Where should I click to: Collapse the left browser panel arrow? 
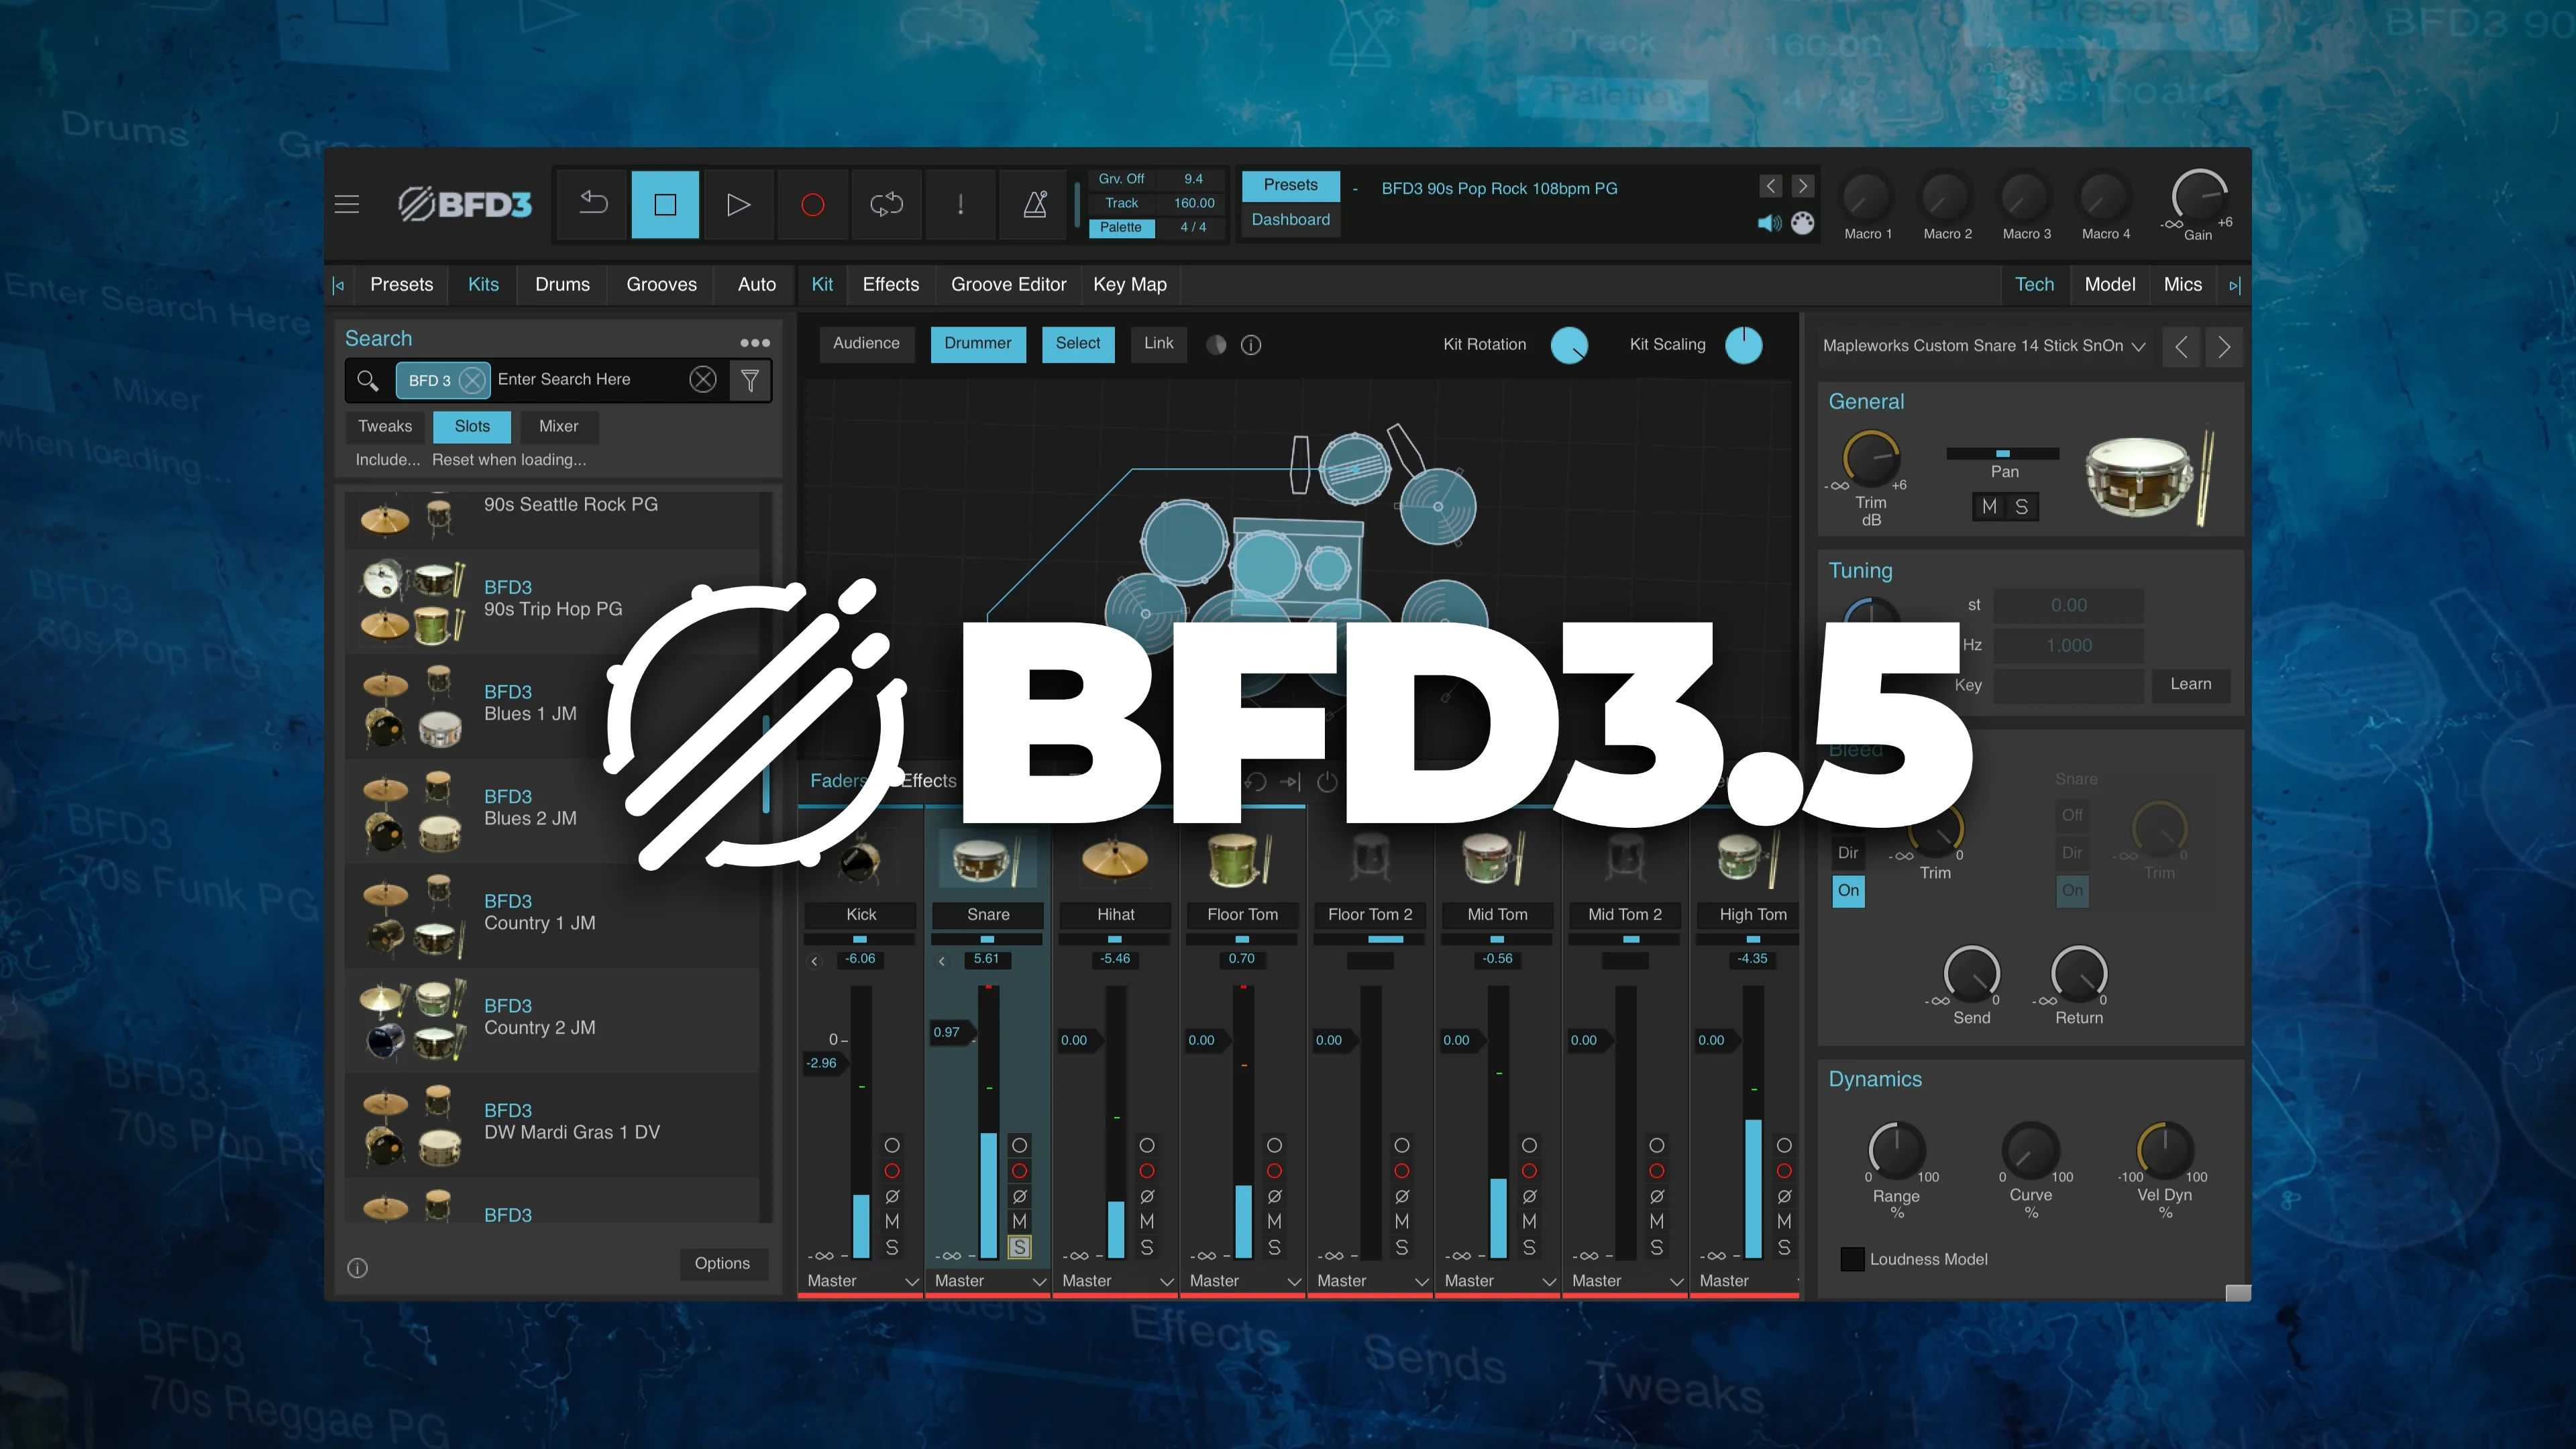point(338,285)
